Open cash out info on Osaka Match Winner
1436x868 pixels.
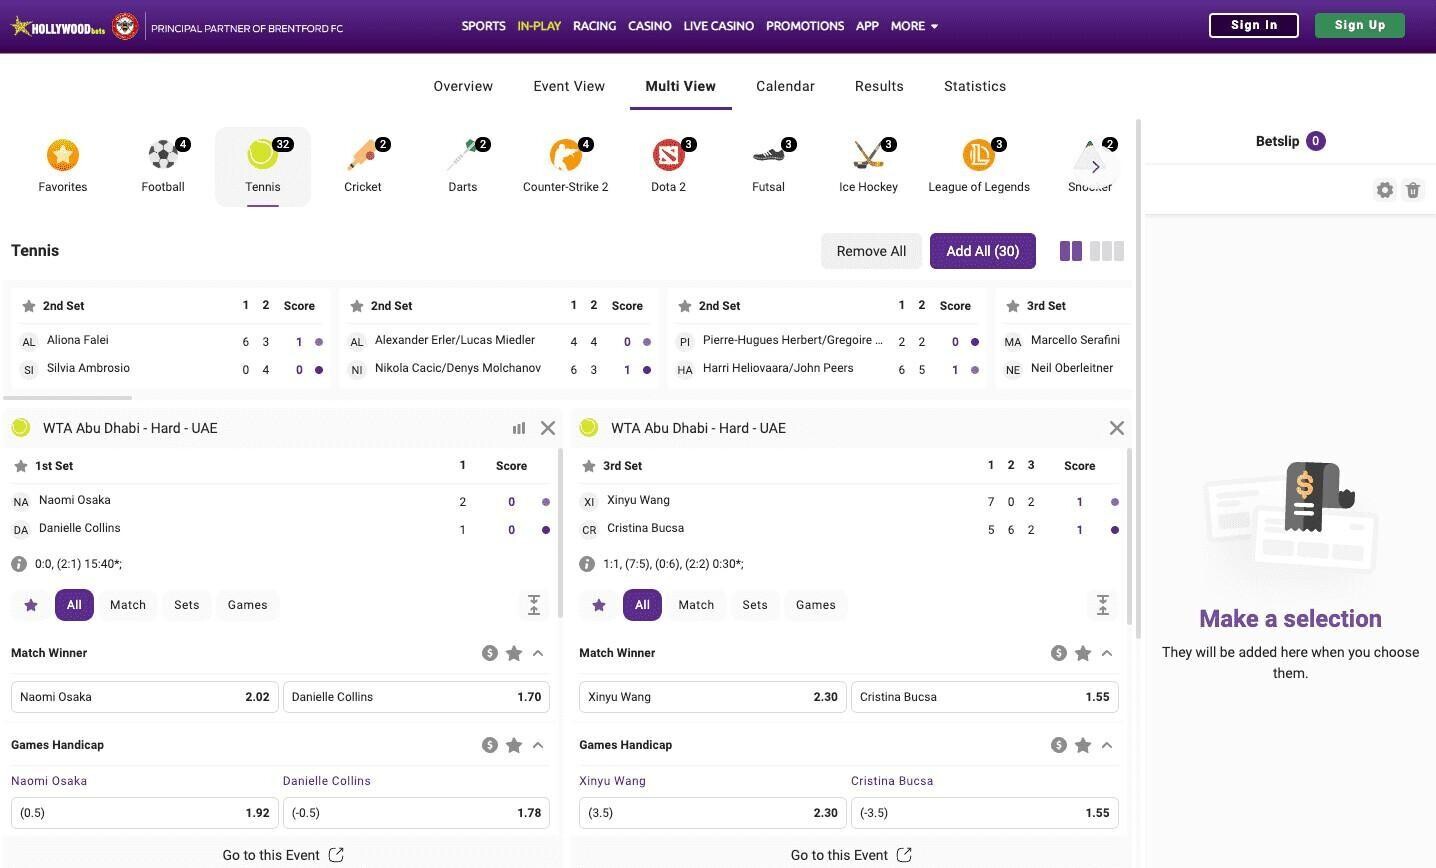pos(490,653)
